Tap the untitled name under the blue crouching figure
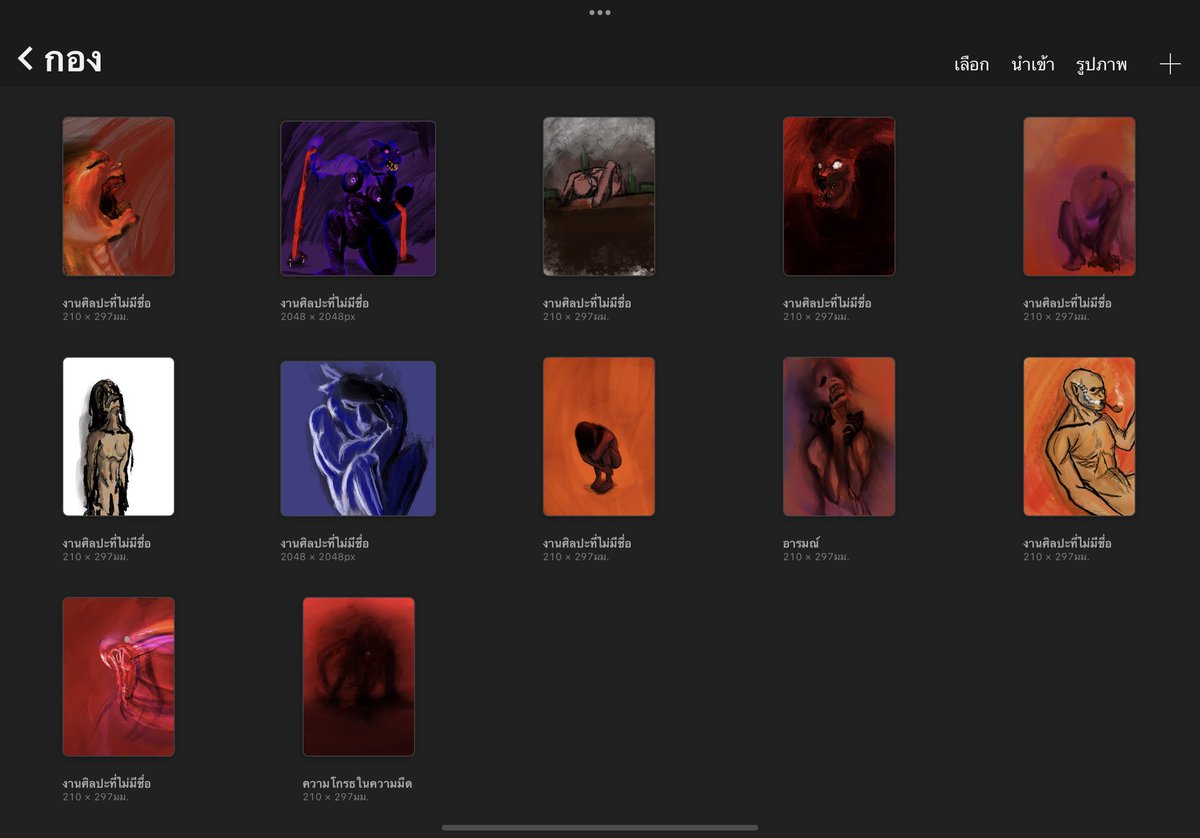1200x838 pixels. pyautogui.click(x=324, y=543)
